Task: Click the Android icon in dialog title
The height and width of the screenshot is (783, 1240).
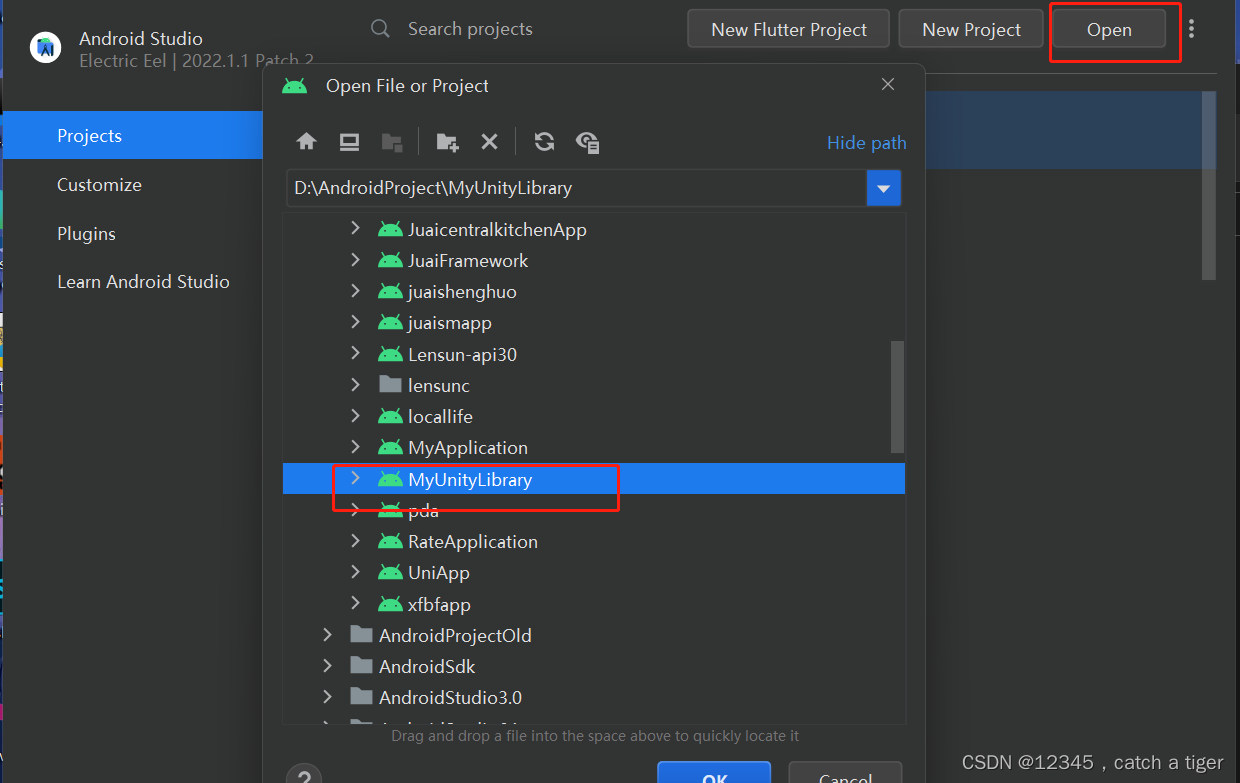Action: (294, 86)
